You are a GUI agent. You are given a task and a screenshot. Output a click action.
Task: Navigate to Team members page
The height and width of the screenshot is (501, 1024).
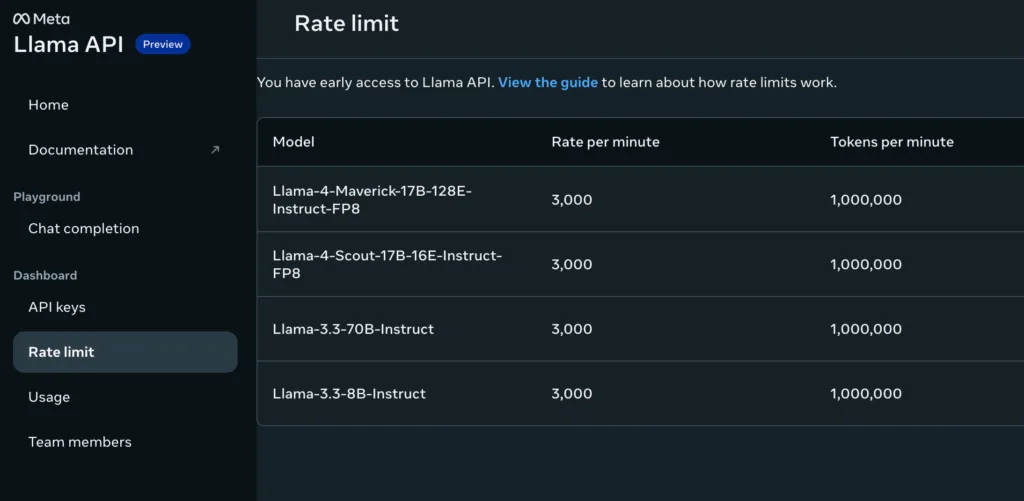79,442
